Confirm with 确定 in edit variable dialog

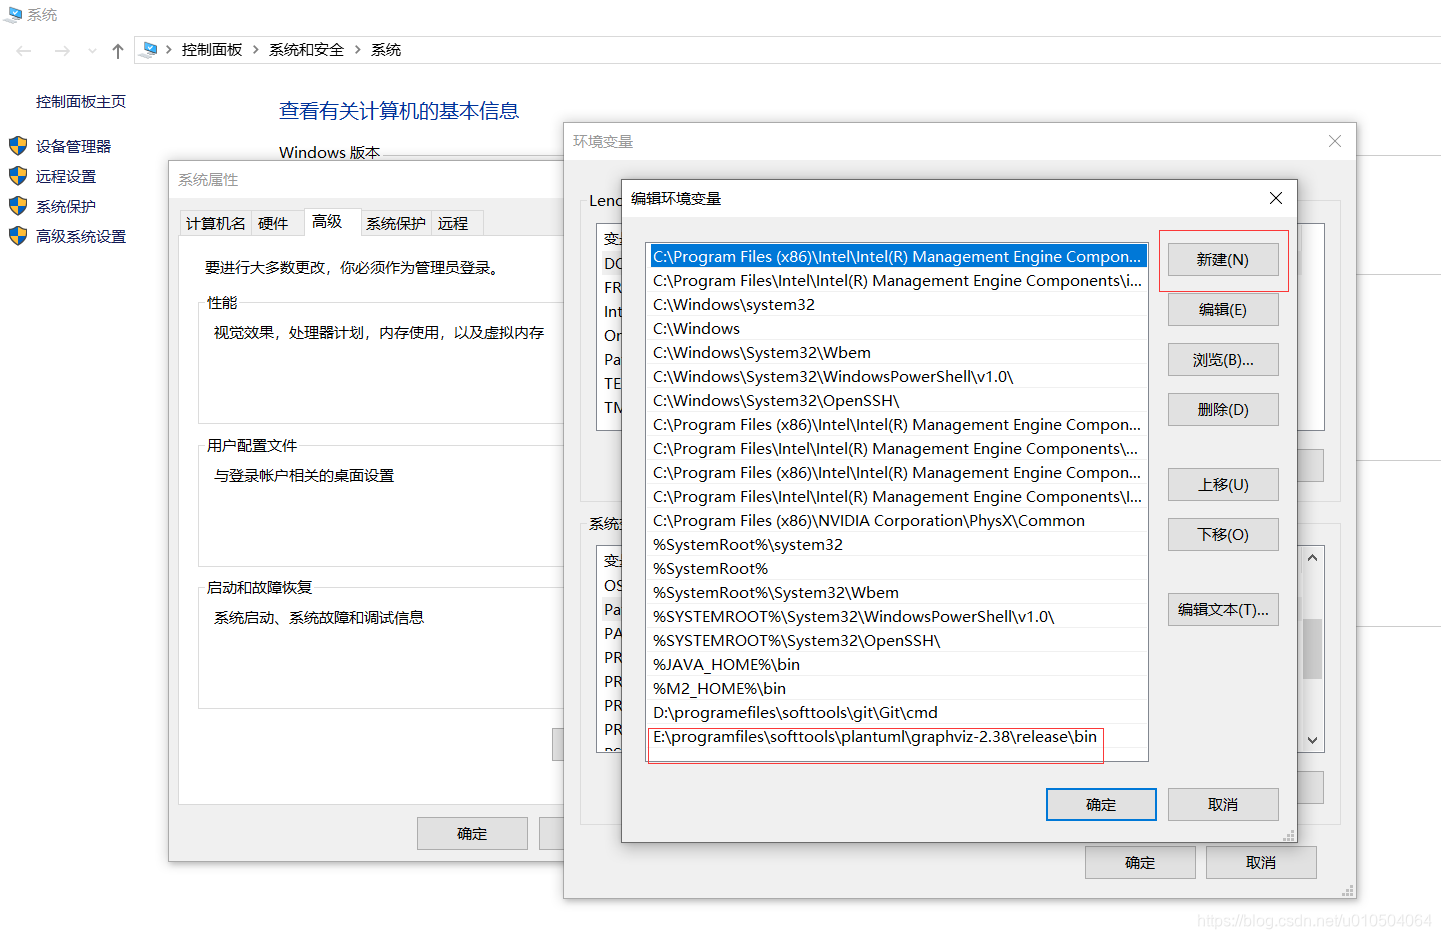(x=1101, y=804)
